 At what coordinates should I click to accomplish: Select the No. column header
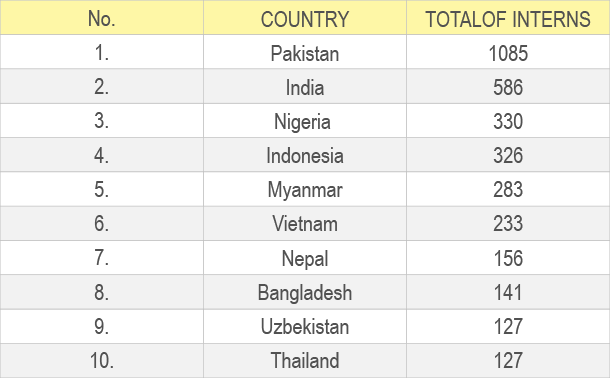point(102,18)
